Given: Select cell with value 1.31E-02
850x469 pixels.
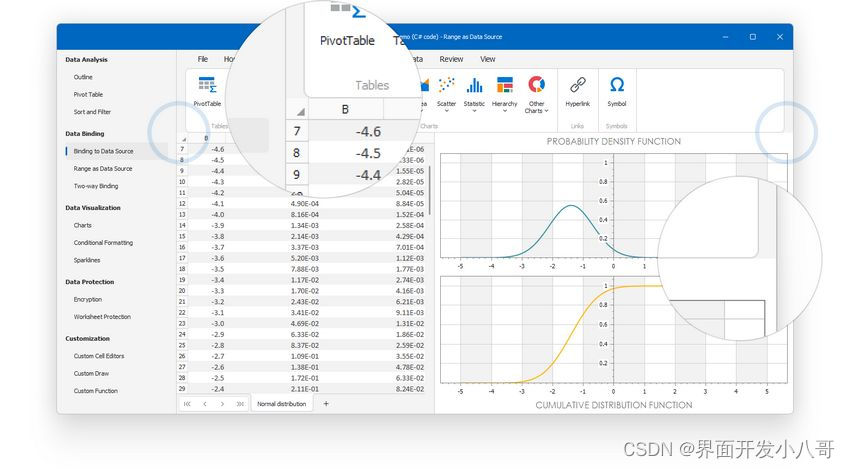Looking at the screenshot, I should pyautogui.click(x=410, y=324).
